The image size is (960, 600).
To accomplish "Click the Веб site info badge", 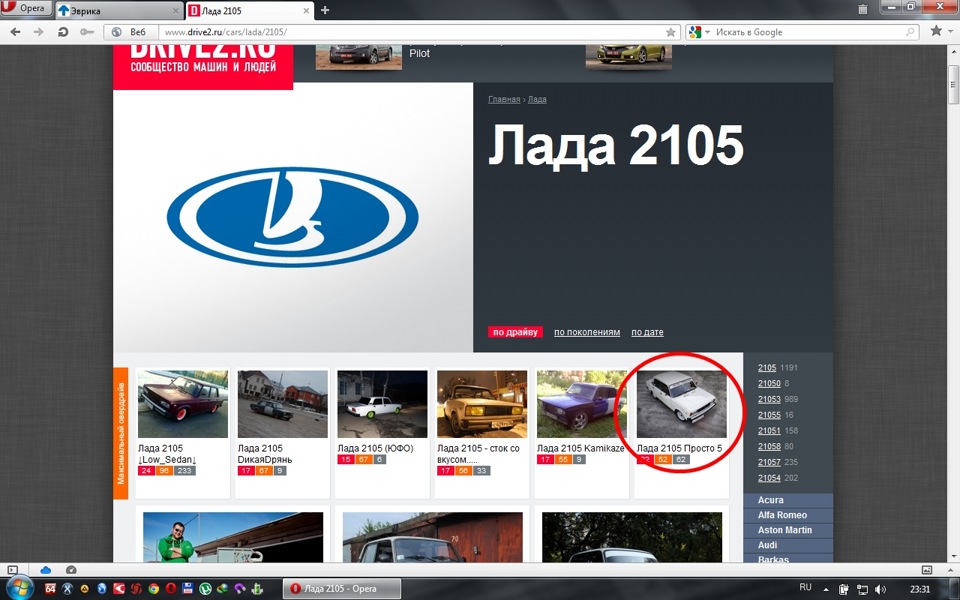I will (130, 32).
